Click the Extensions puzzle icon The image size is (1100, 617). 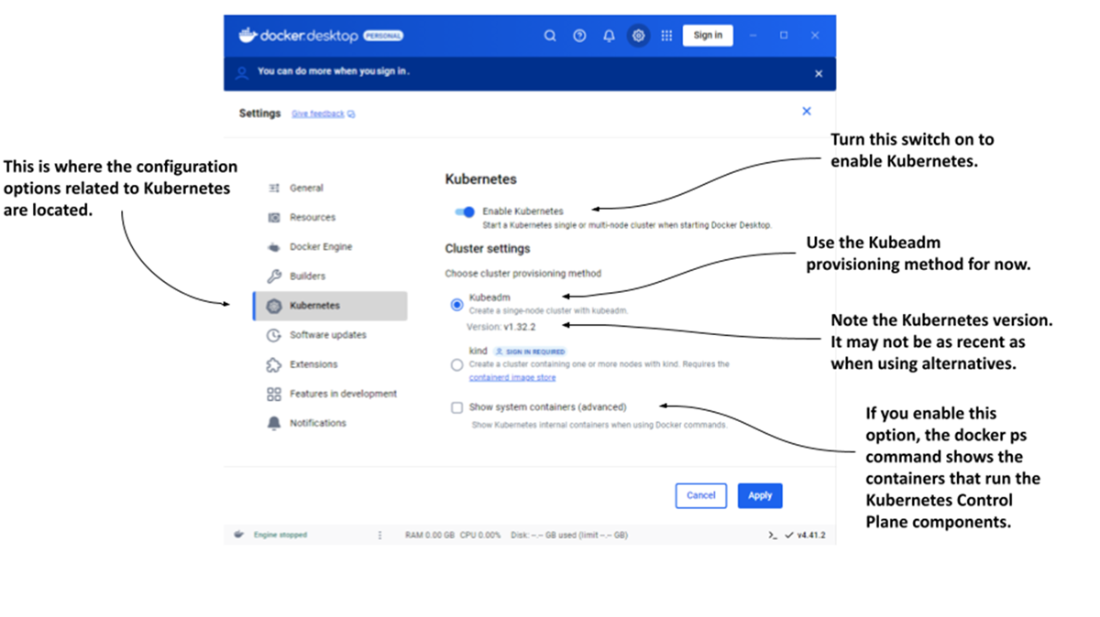[x=274, y=365]
